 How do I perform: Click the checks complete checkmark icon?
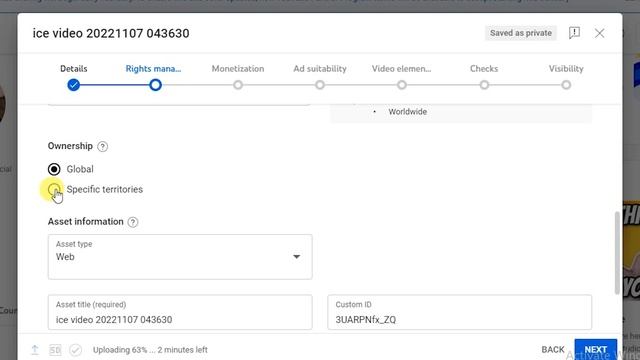tap(76, 350)
